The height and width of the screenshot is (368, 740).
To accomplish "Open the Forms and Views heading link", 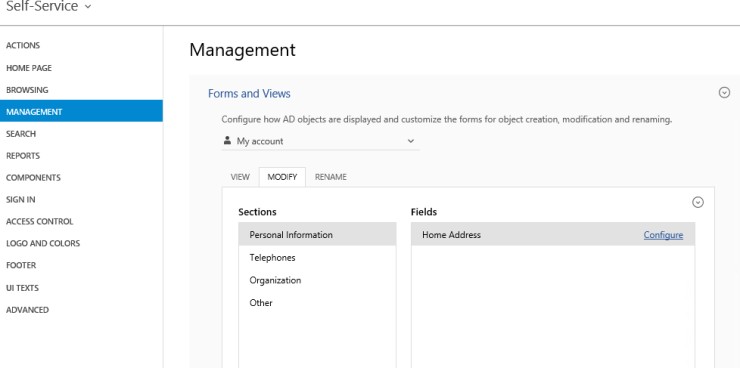I will (249, 93).
